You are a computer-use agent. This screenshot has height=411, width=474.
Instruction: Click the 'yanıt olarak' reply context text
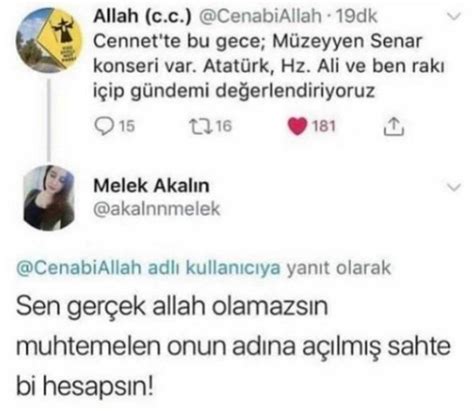pyautogui.click(x=339, y=268)
